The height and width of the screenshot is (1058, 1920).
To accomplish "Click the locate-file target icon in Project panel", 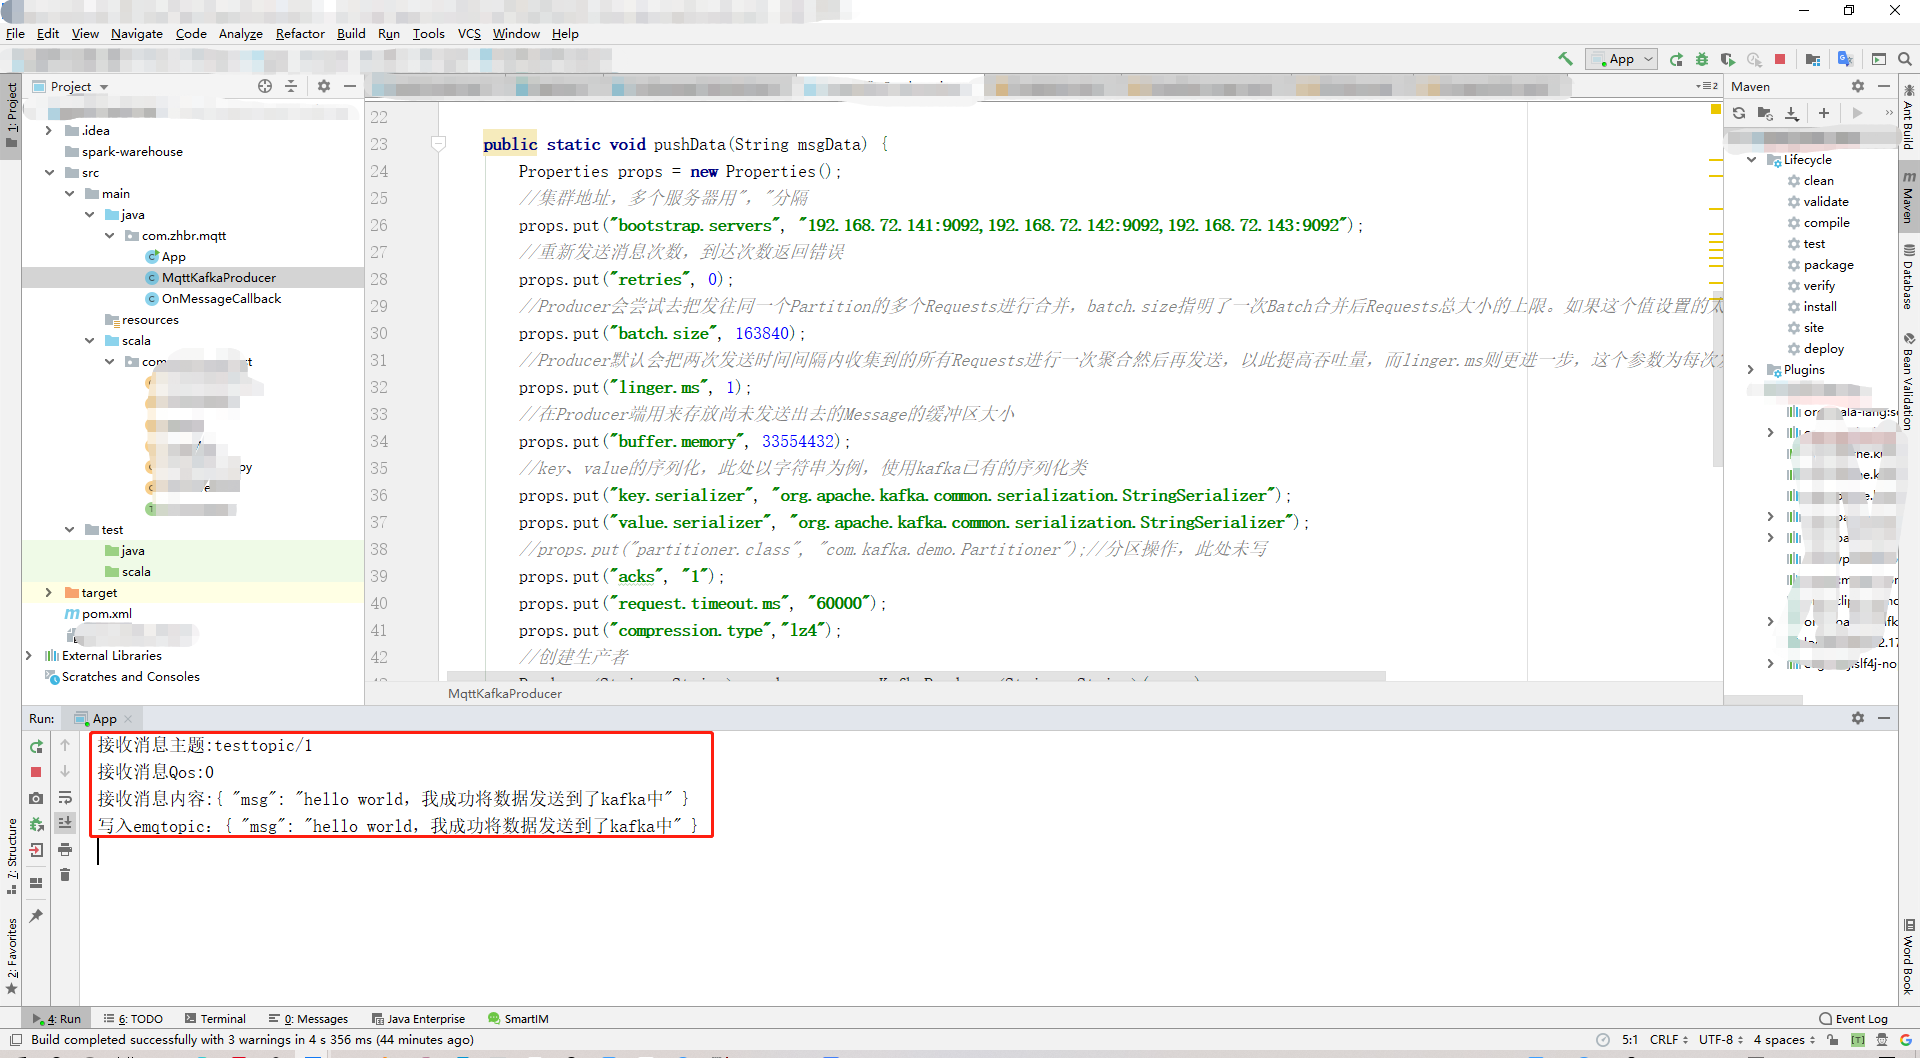I will pyautogui.click(x=265, y=86).
